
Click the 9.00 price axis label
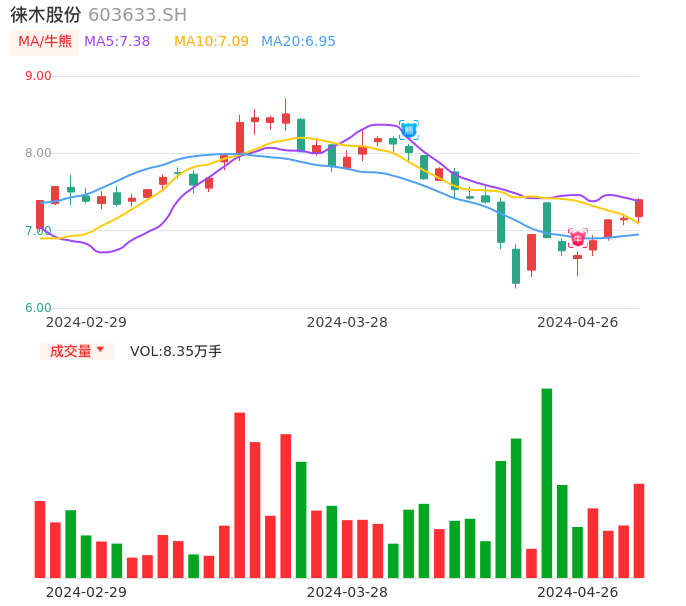tap(38, 76)
